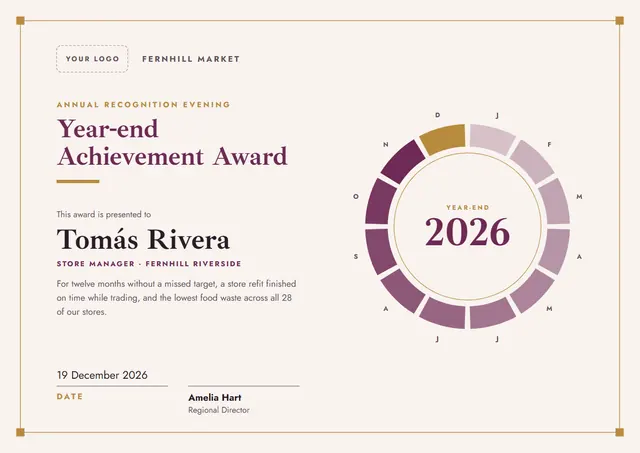Click the "FERNHILL MARKET" company name
The height and width of the screenshot is (453, 640).
[x=191, y=59]
